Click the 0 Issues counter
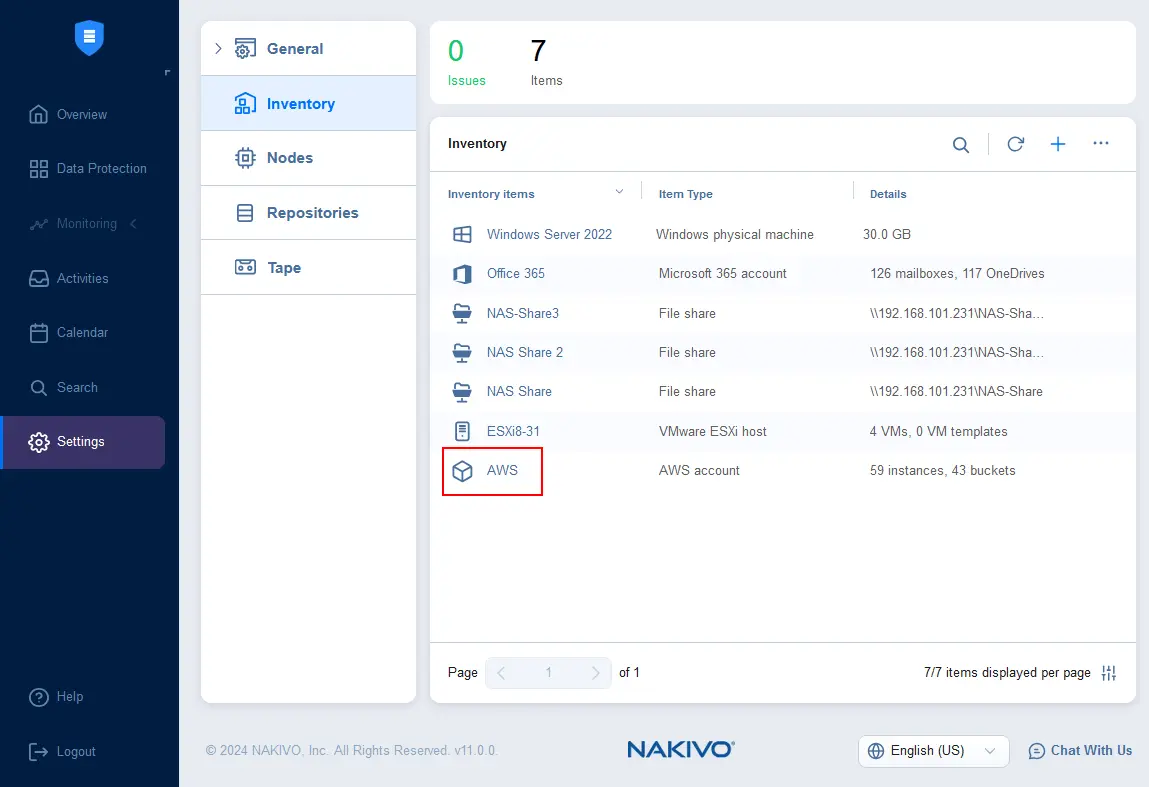 click(467, 62)
